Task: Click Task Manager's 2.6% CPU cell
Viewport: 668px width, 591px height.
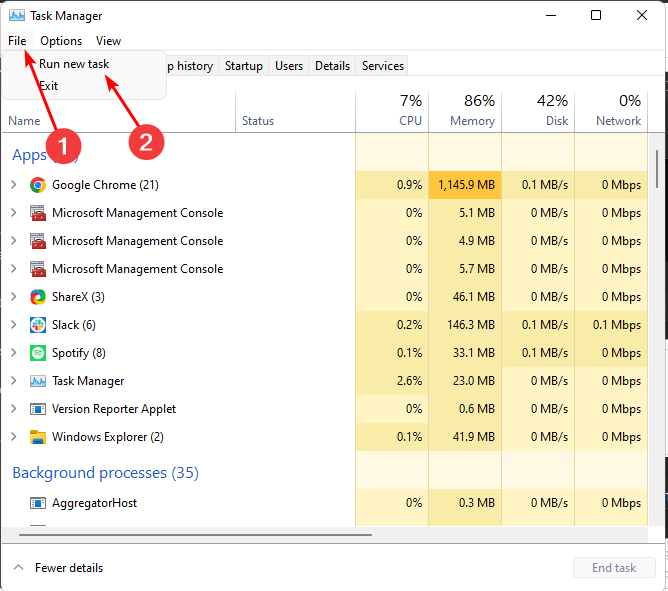Action: 392,381
